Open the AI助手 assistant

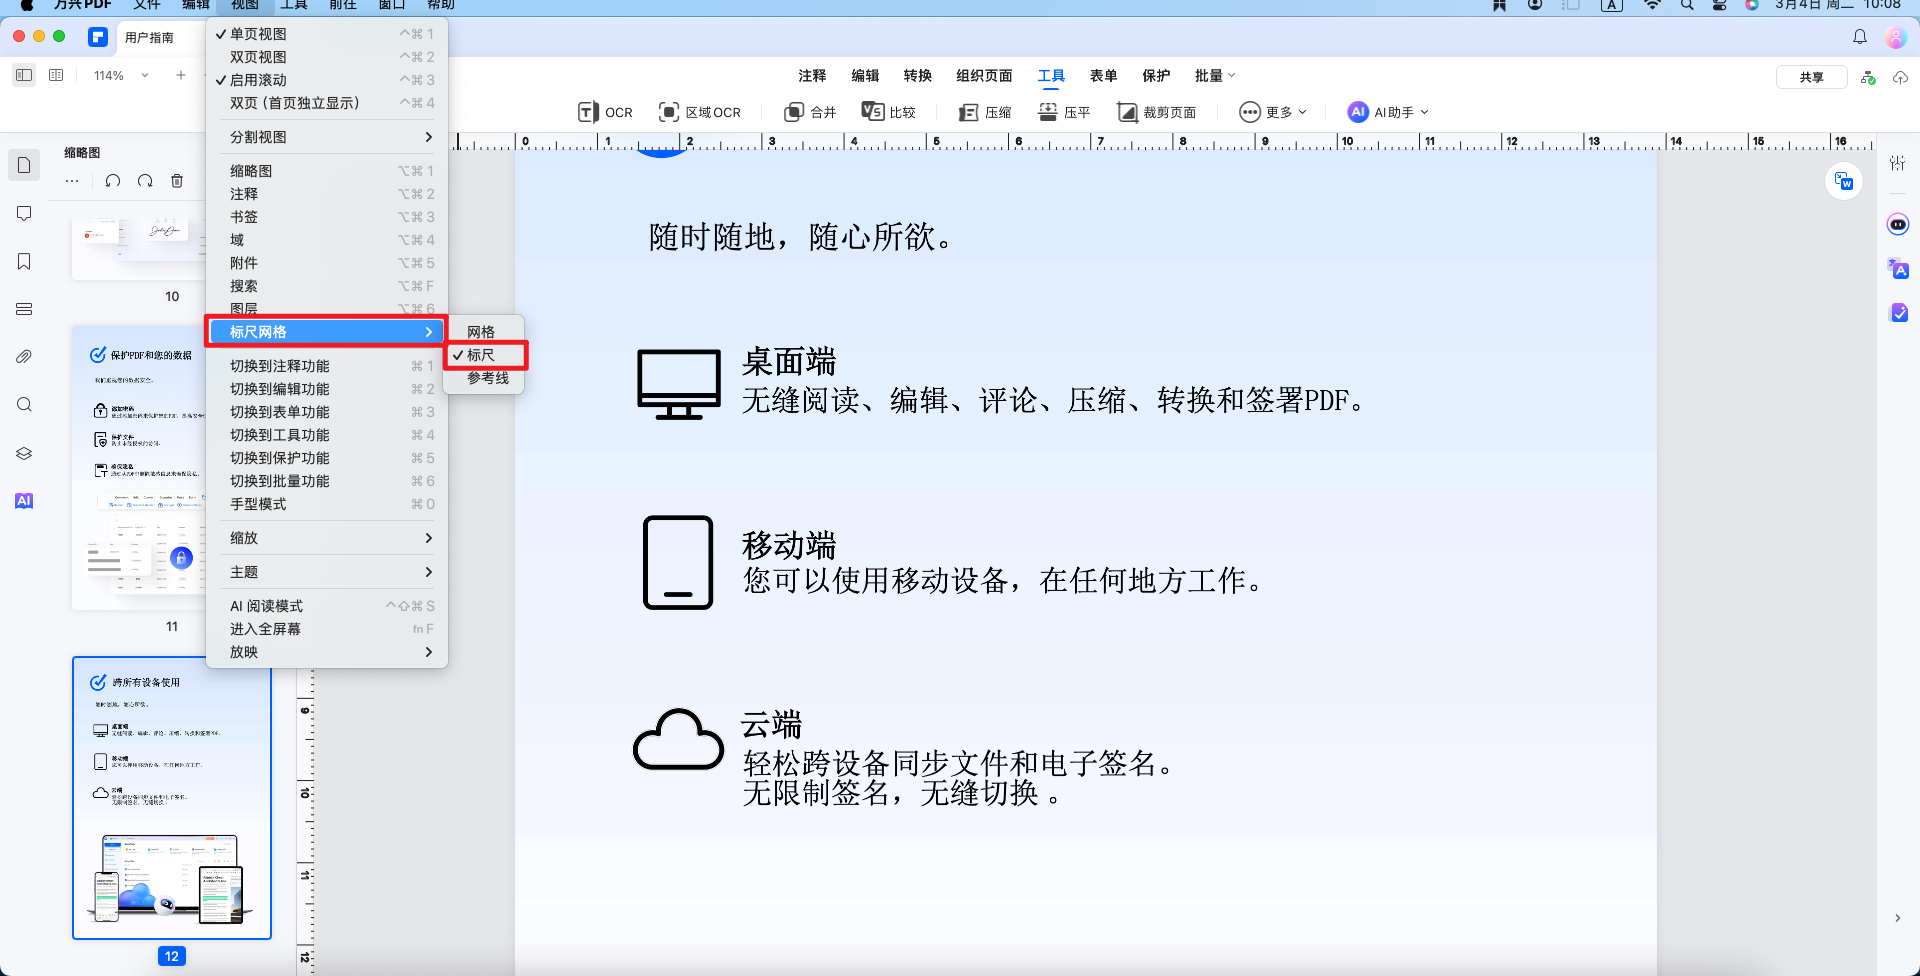1386,112
